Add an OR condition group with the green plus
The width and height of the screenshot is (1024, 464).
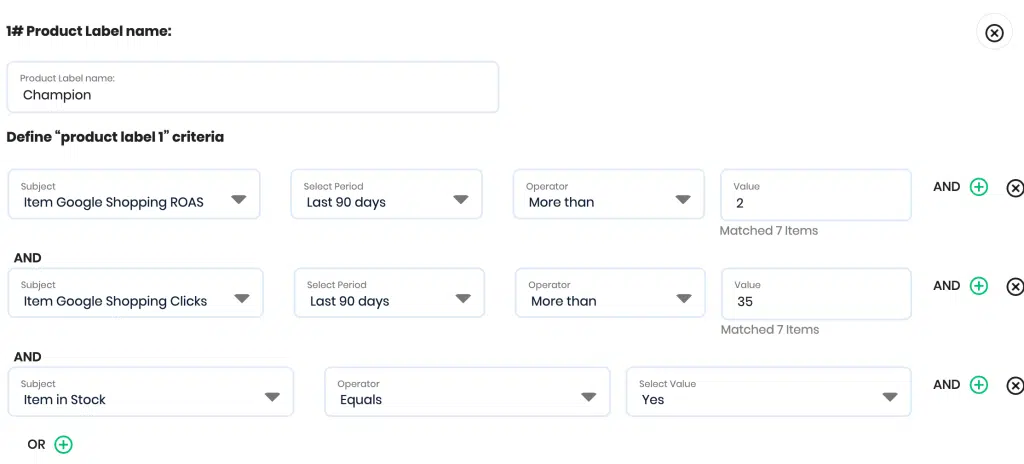coord(63,445)
